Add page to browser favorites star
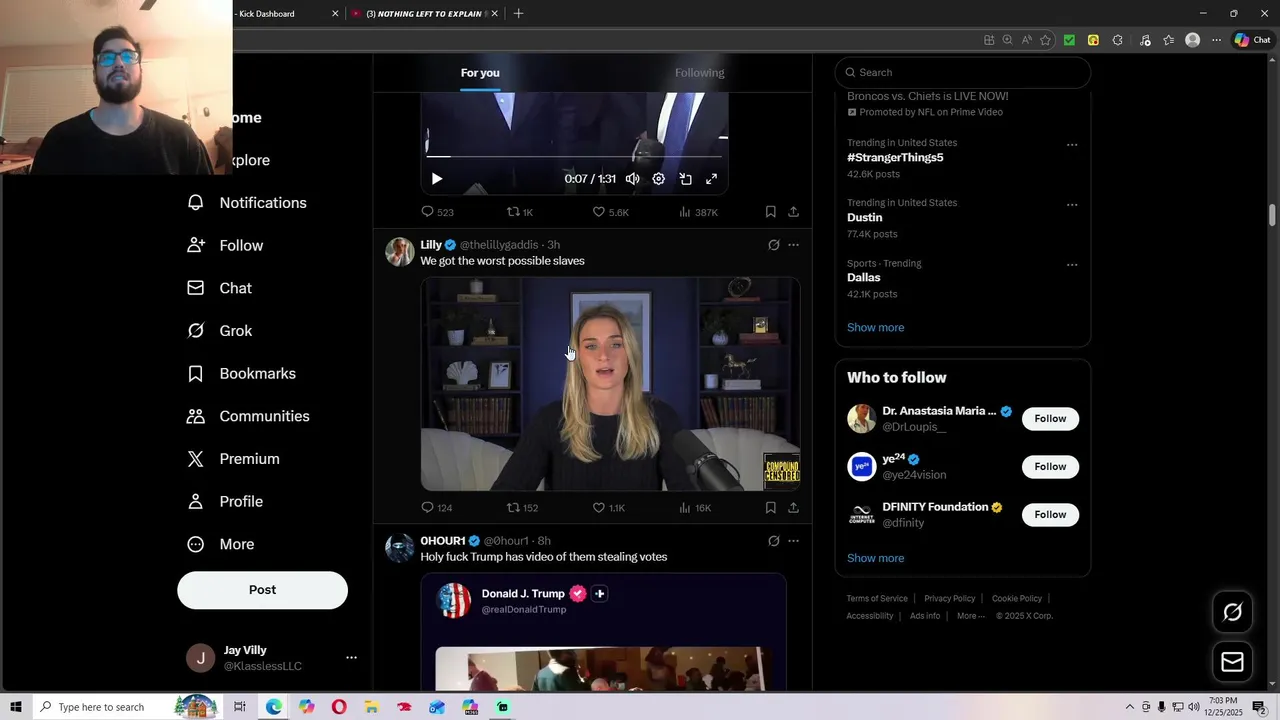 (x=1045, y=40)
